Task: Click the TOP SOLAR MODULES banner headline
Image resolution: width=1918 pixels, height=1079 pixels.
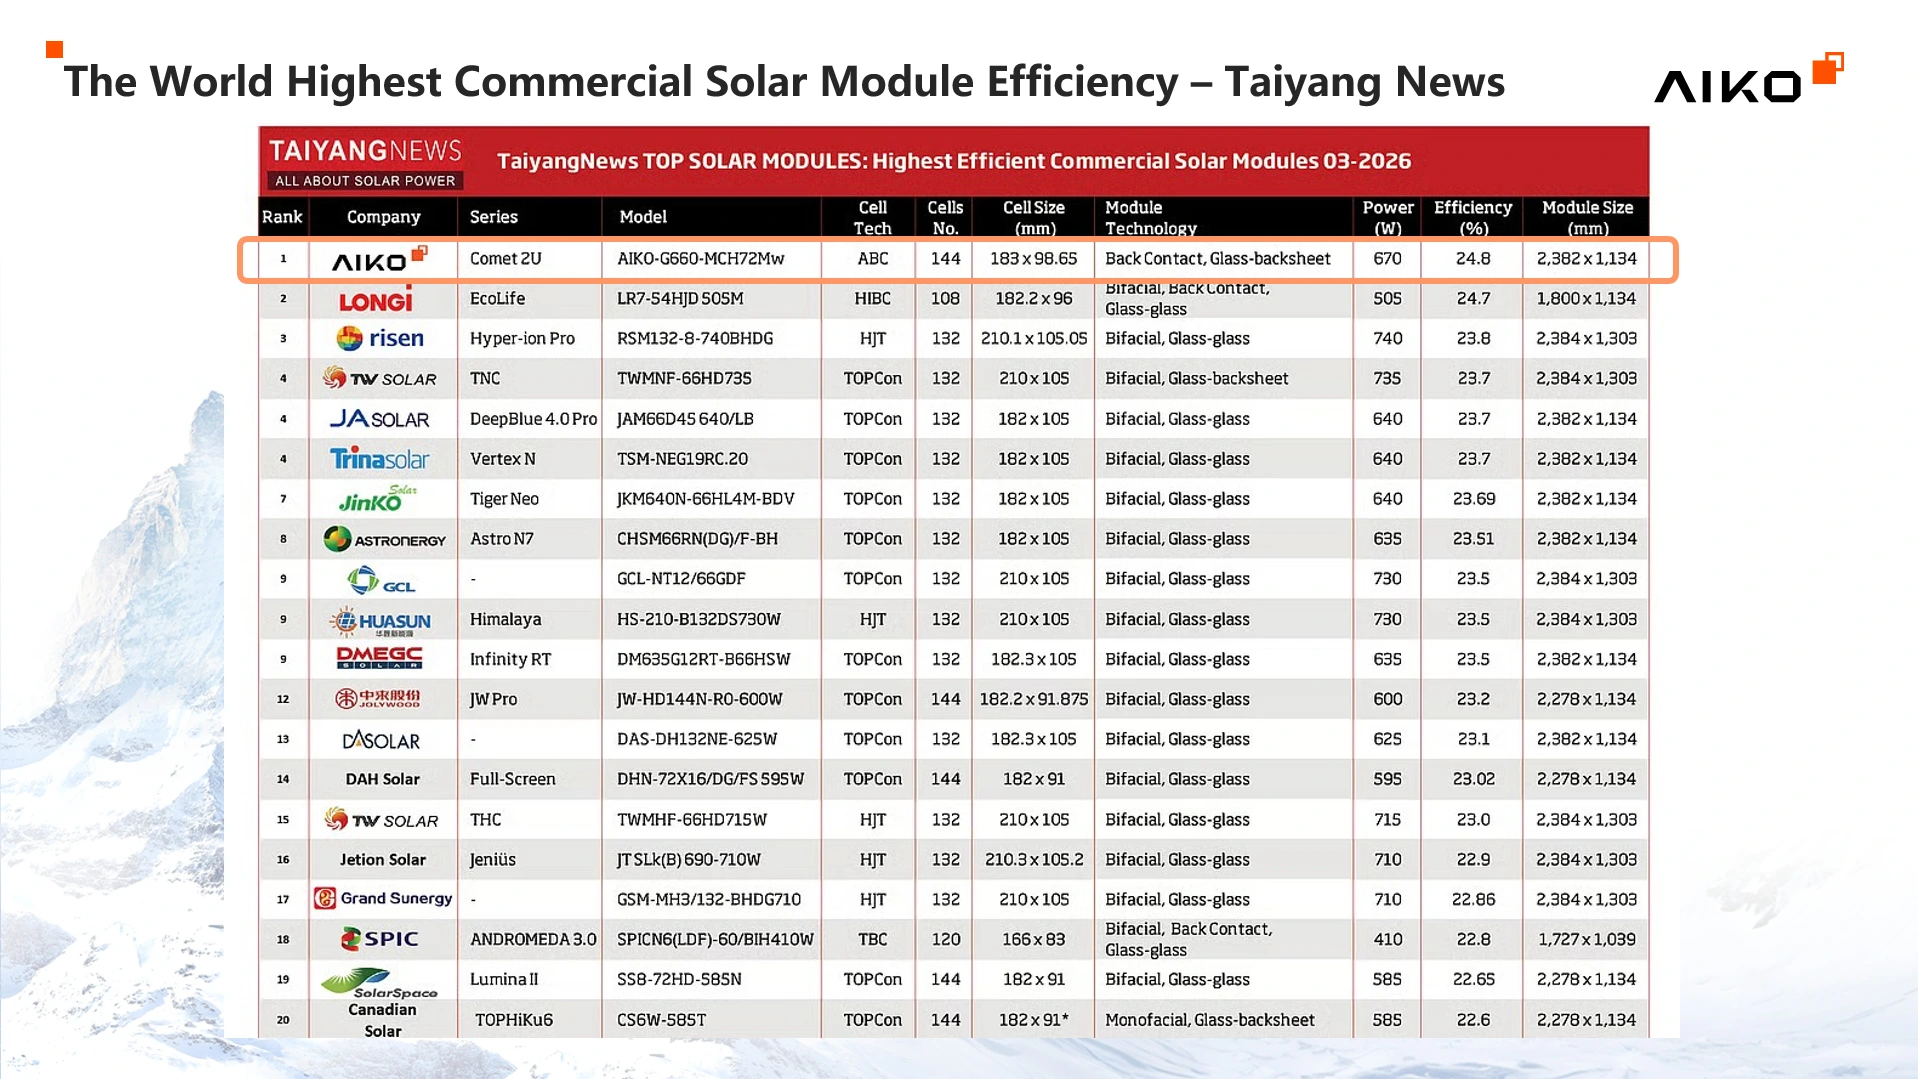Action: pos(954,161)
